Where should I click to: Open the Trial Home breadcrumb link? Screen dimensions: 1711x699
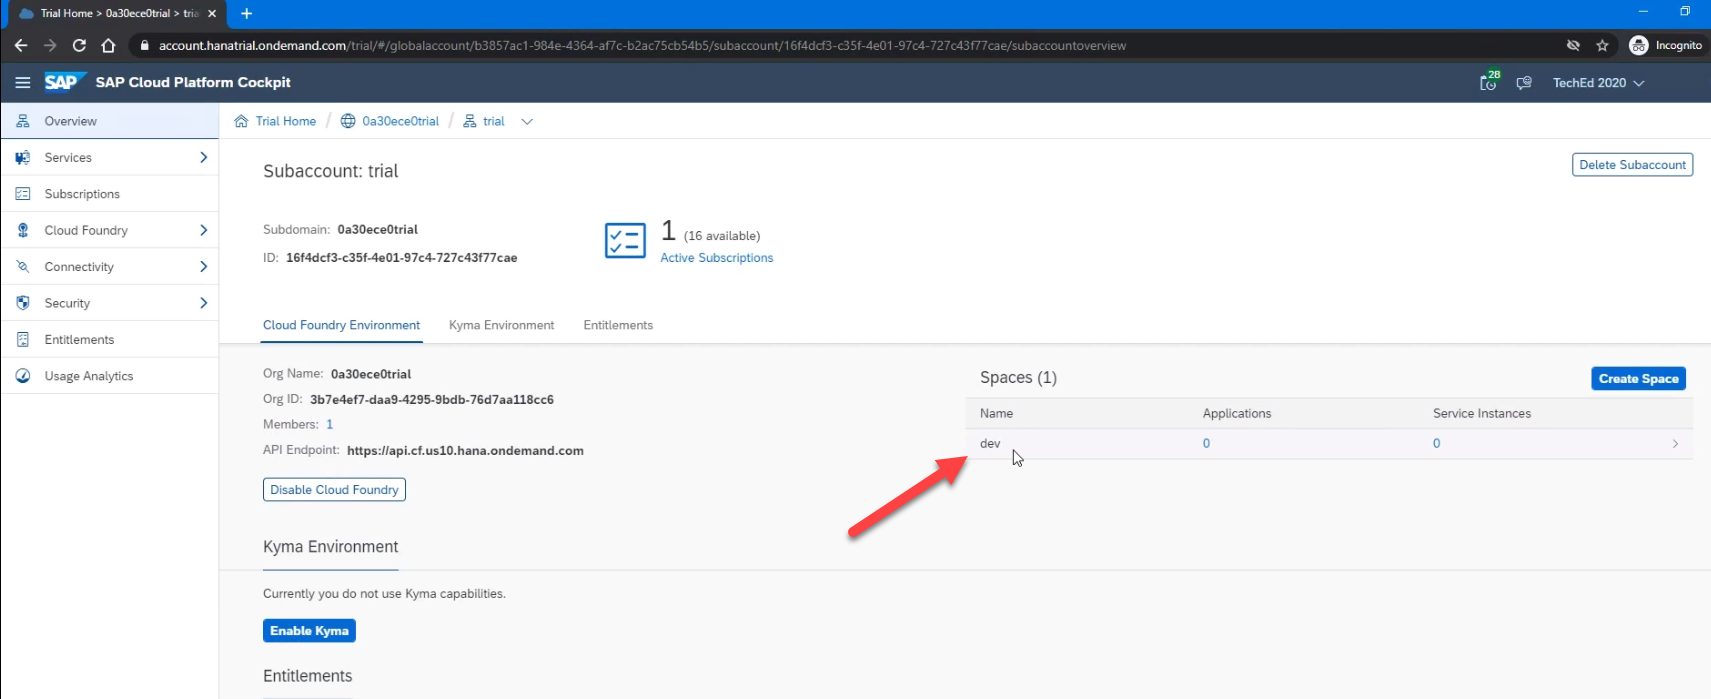coord(285,121)
